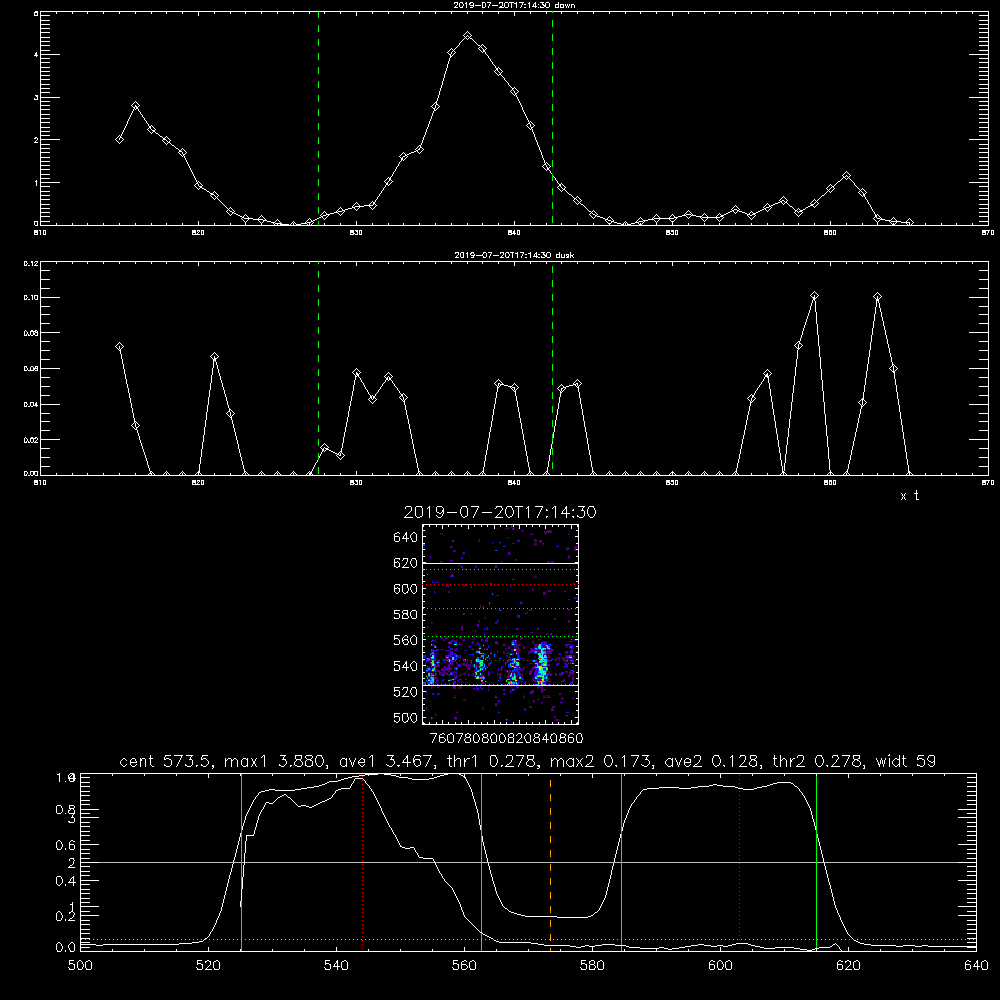Click the dawn curve's late small peak near 861
The height and width of the screenshot is (1000, 1000).
pos(846,175)
